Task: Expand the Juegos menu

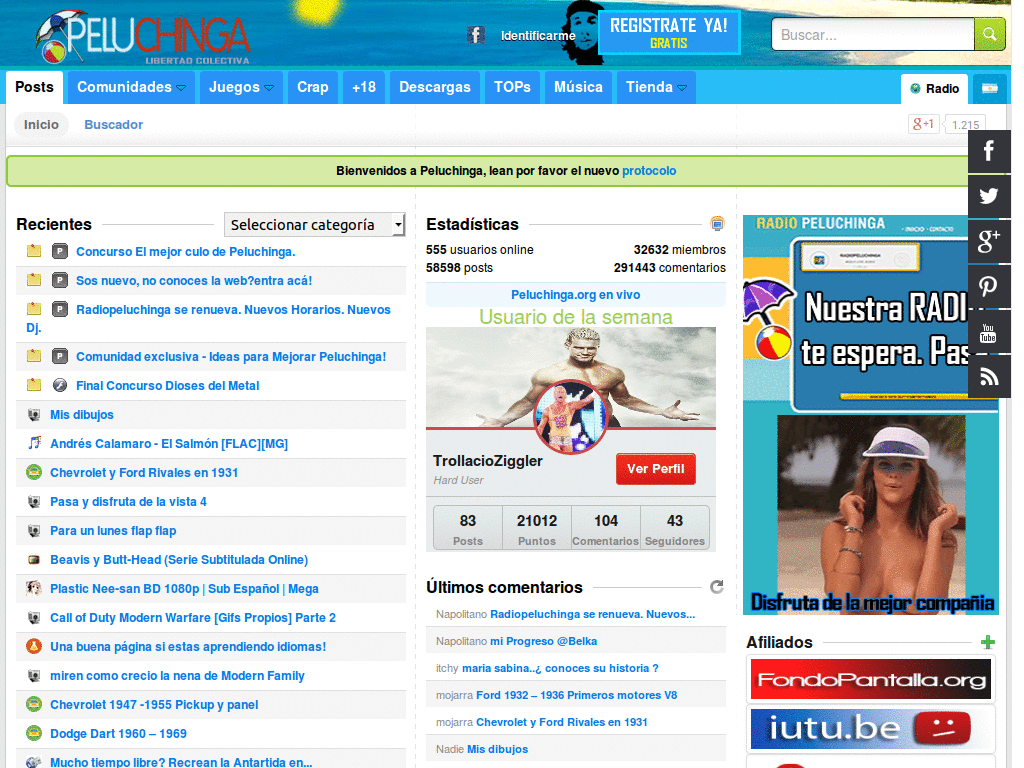Action: point(241,88)
